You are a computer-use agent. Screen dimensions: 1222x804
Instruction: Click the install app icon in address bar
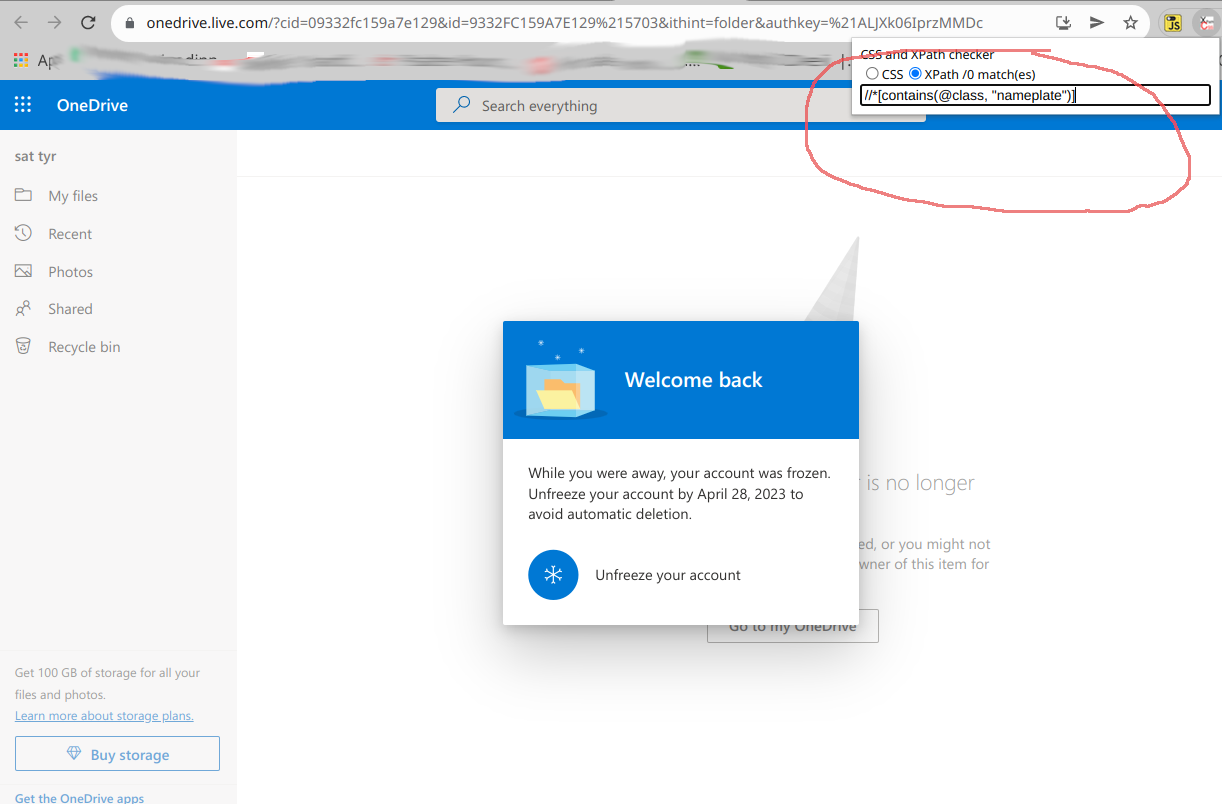pyautogui.click(x=1064, y=22)
